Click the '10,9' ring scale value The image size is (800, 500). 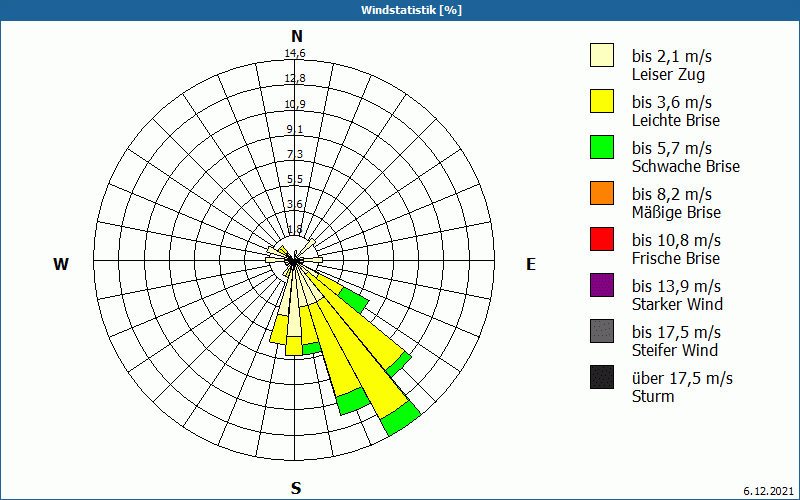click(295, 104)
